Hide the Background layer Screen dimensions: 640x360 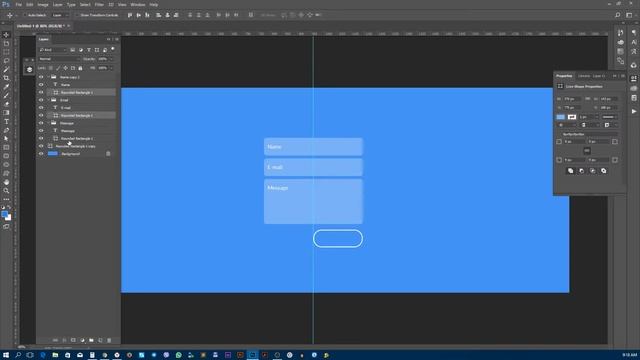(x=41, y=154)
